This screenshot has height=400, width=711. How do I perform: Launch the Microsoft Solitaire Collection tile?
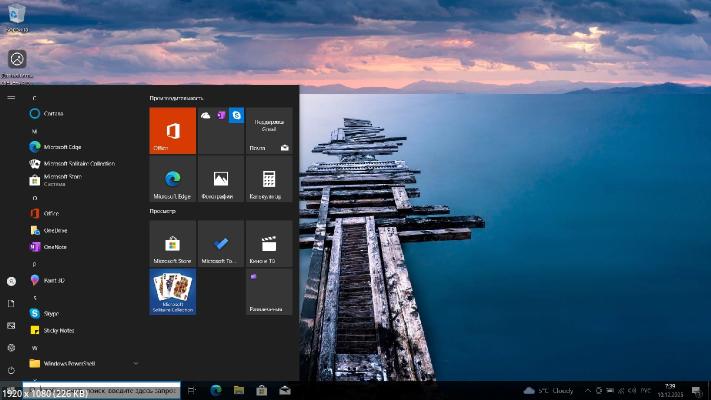(172, 291)
